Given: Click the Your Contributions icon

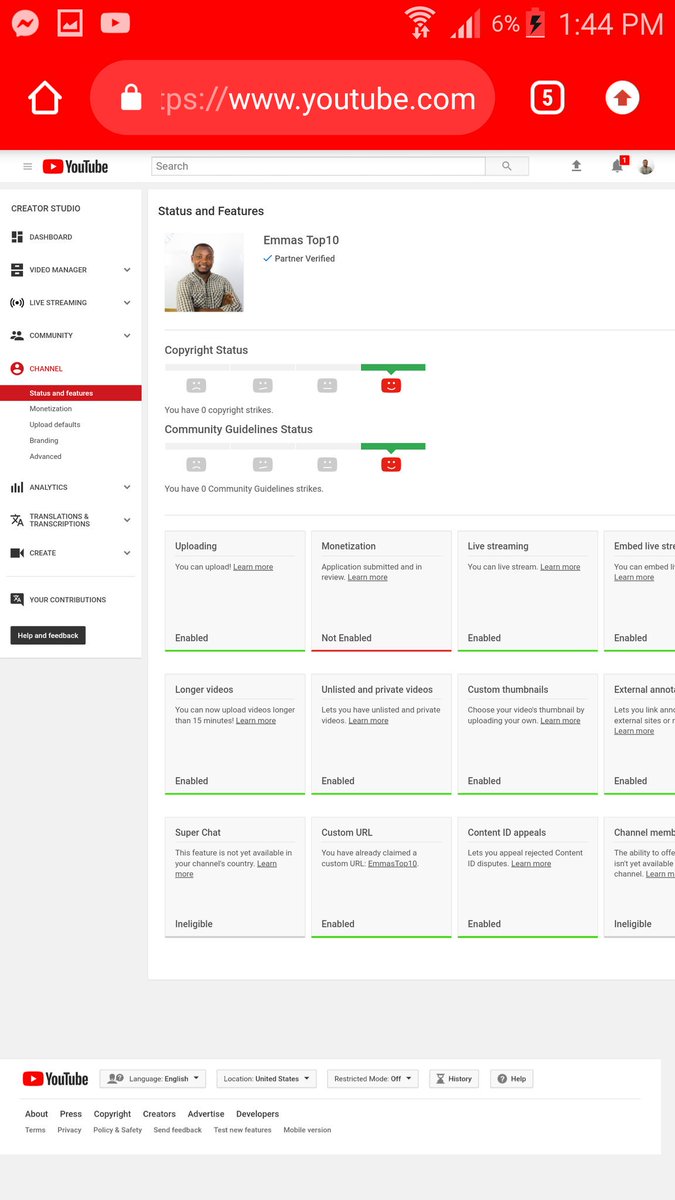Looking at the screenshot, I should point(17,600).
